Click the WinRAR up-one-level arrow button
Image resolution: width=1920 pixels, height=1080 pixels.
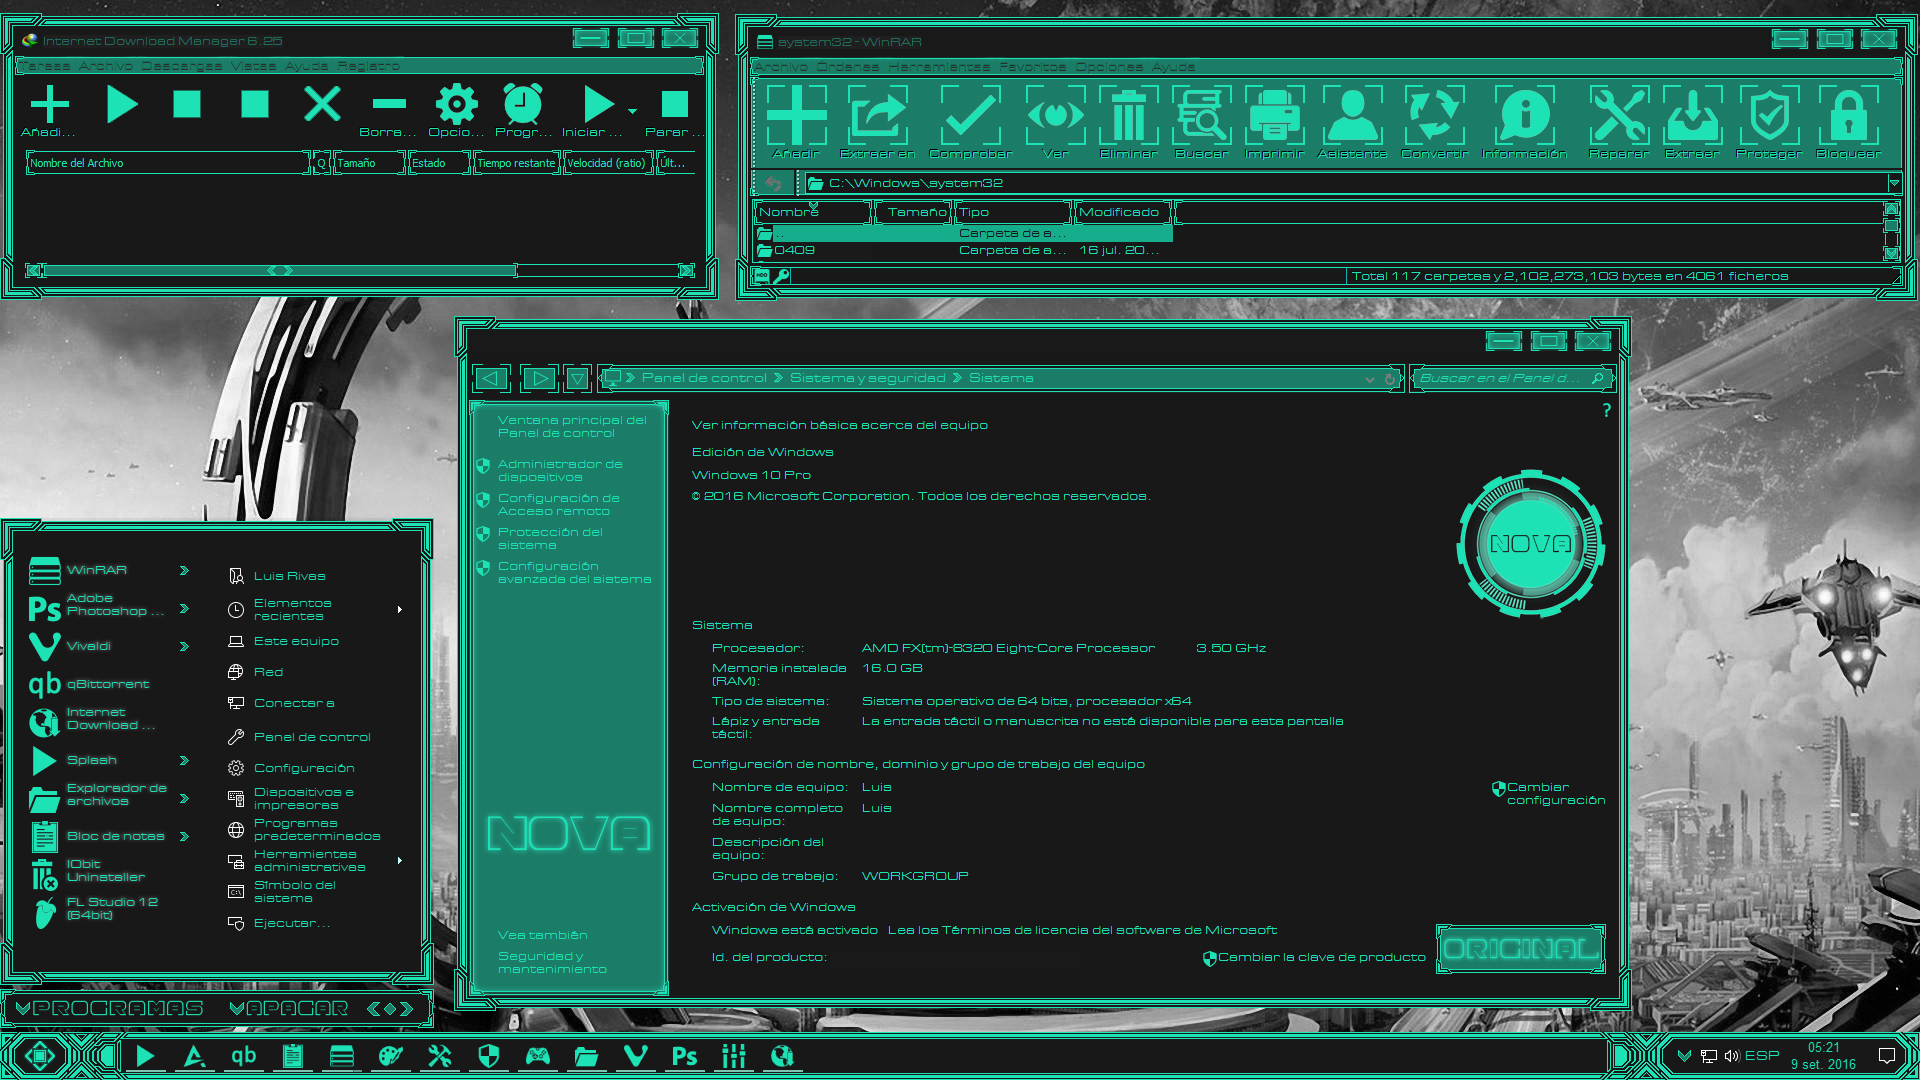tap(773, 183)
